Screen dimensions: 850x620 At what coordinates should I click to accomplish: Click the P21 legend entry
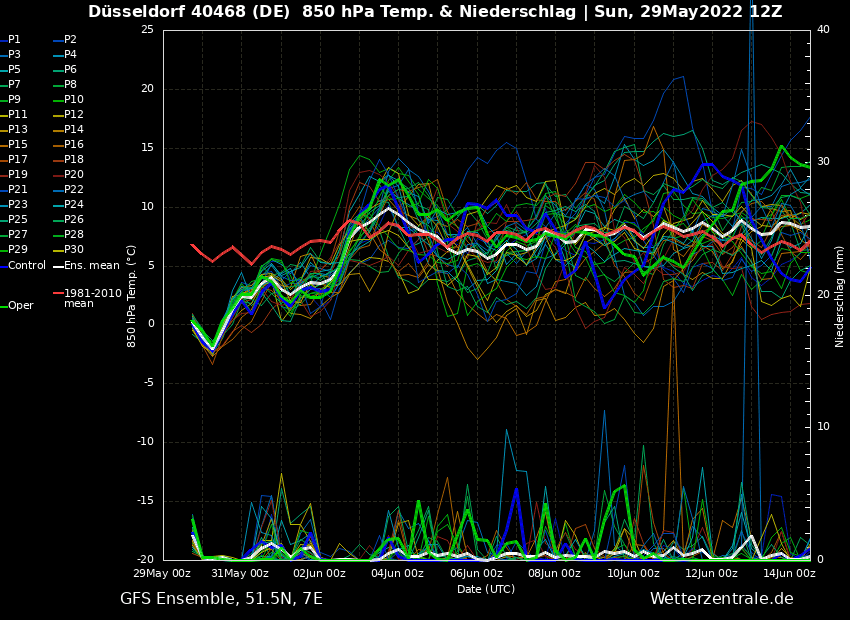tap(18, 190)
